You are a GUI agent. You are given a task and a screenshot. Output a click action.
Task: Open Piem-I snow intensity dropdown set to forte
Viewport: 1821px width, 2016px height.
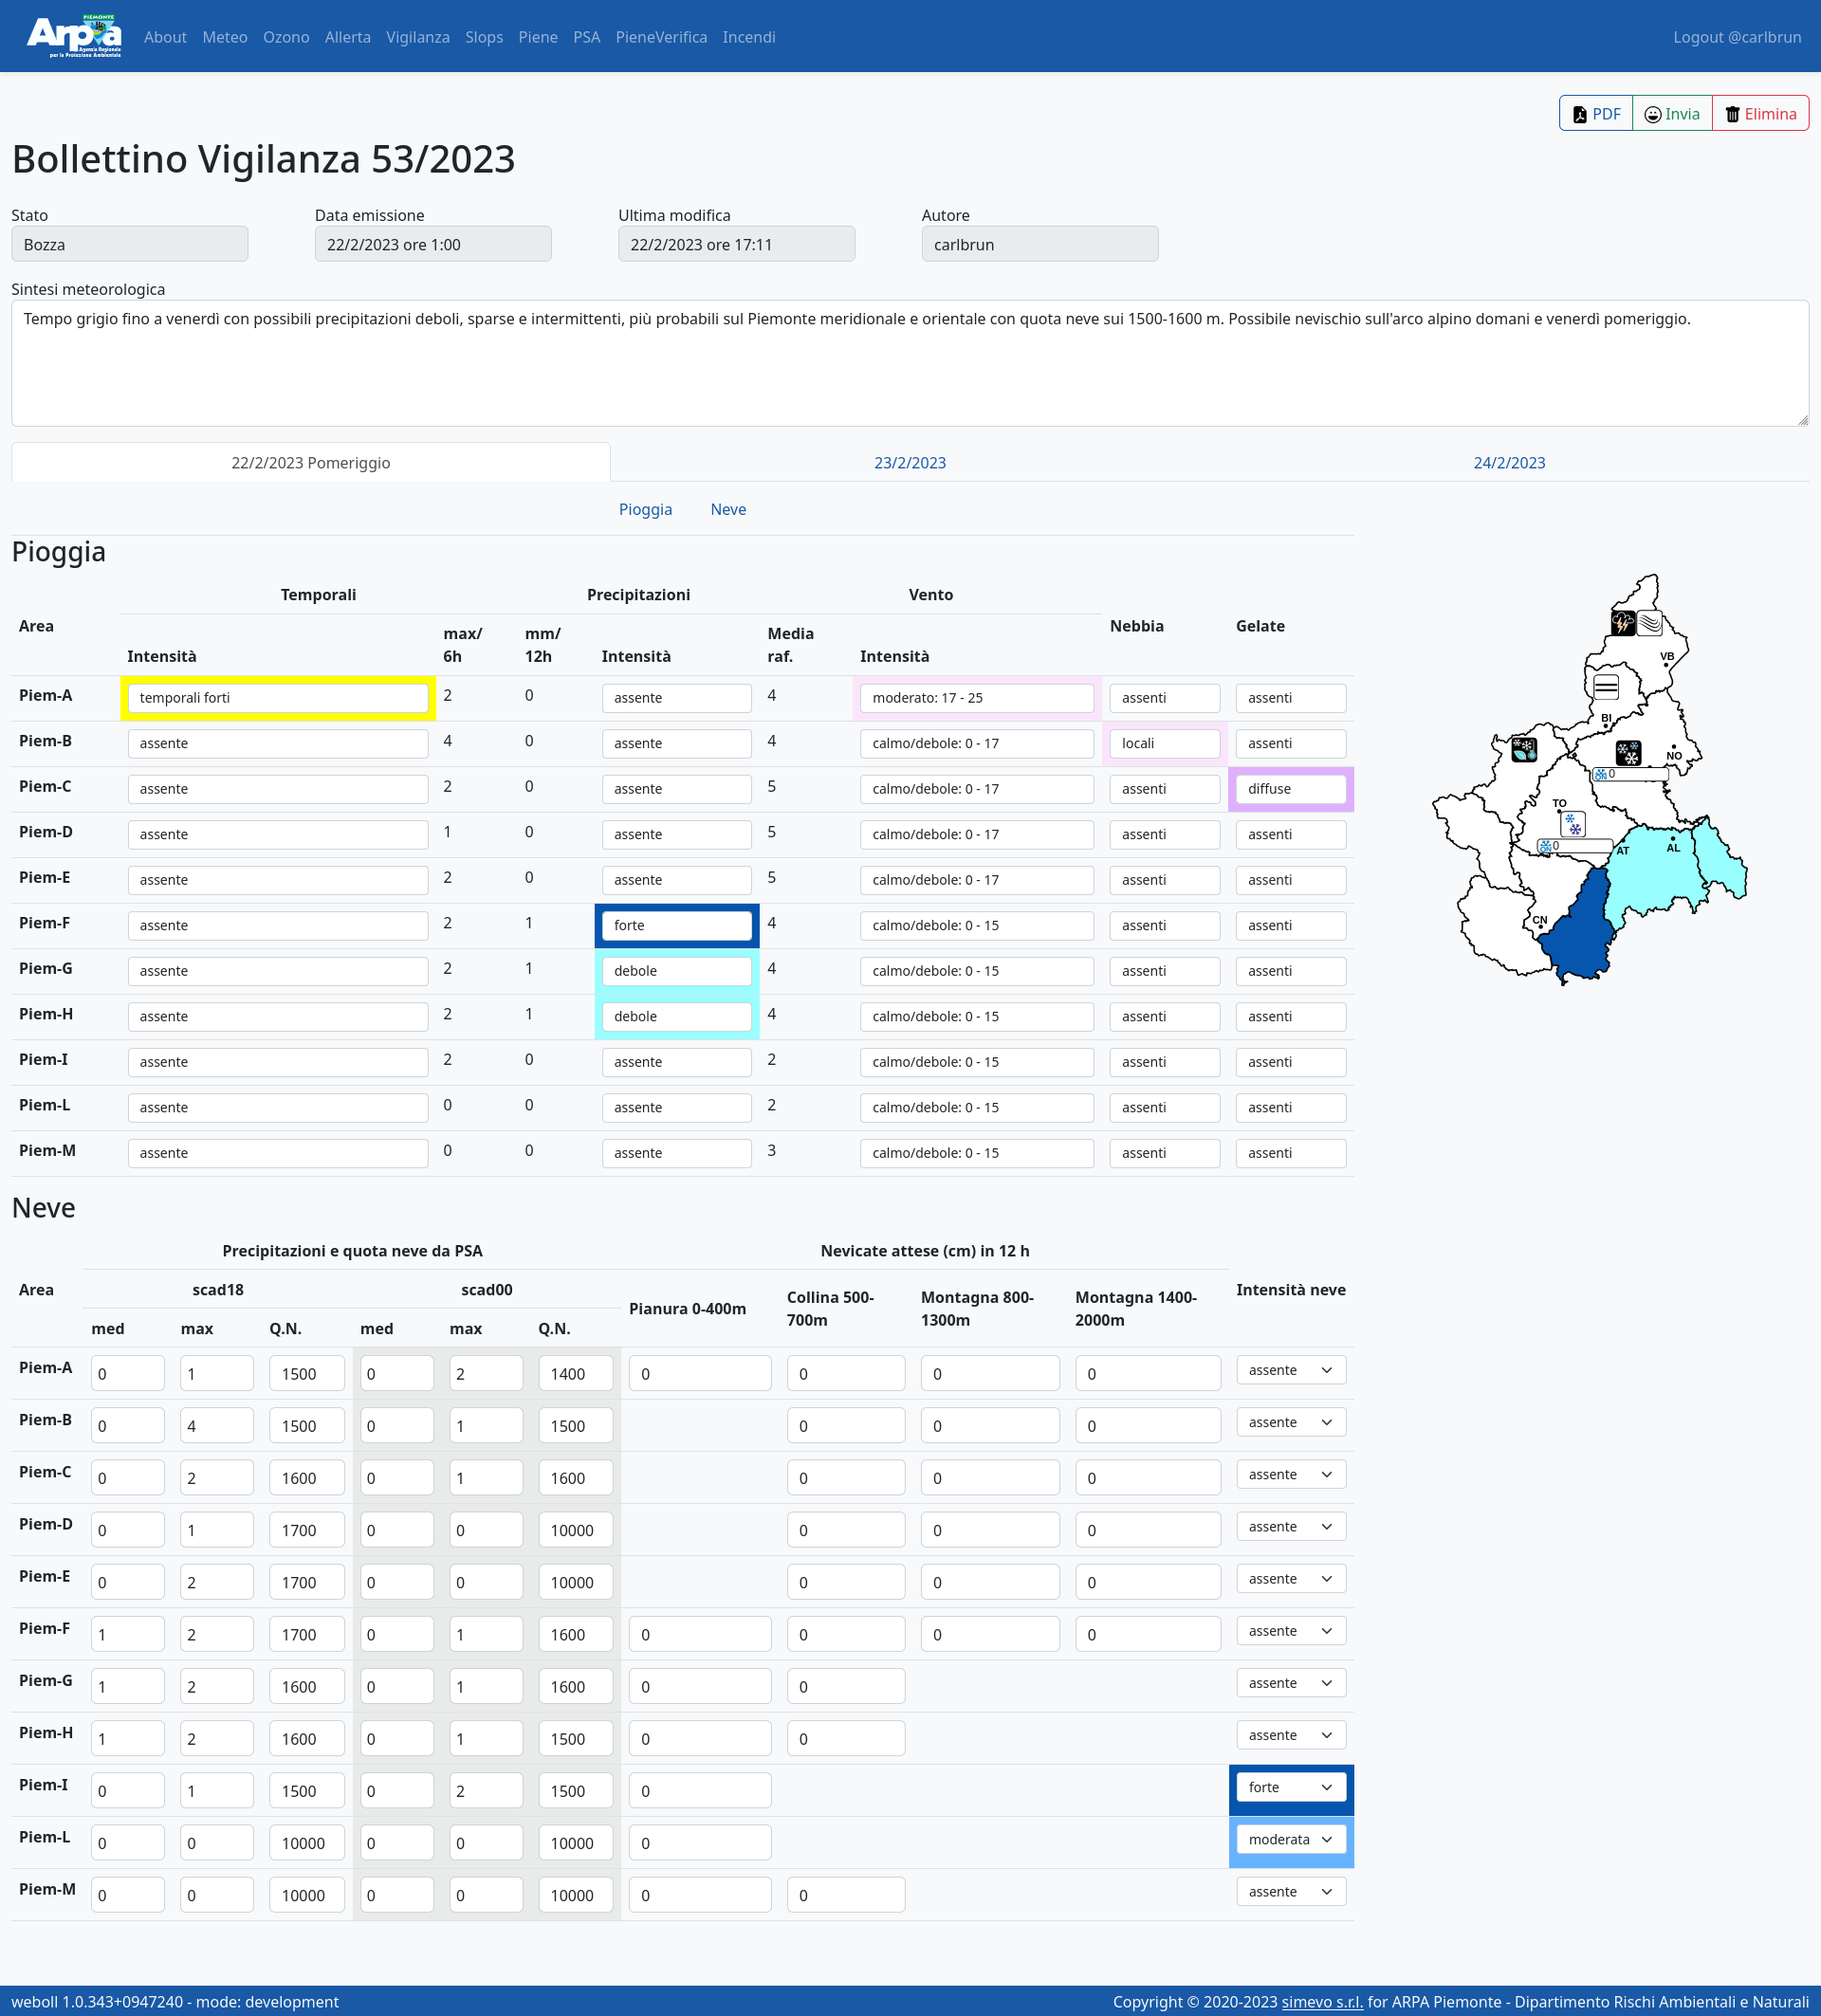pyautogui.click(x=1290, y=1787)
